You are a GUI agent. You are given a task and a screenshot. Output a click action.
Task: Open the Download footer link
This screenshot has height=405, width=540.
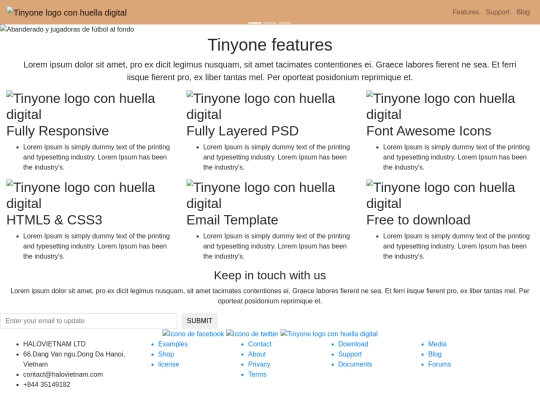pos(353,344)
